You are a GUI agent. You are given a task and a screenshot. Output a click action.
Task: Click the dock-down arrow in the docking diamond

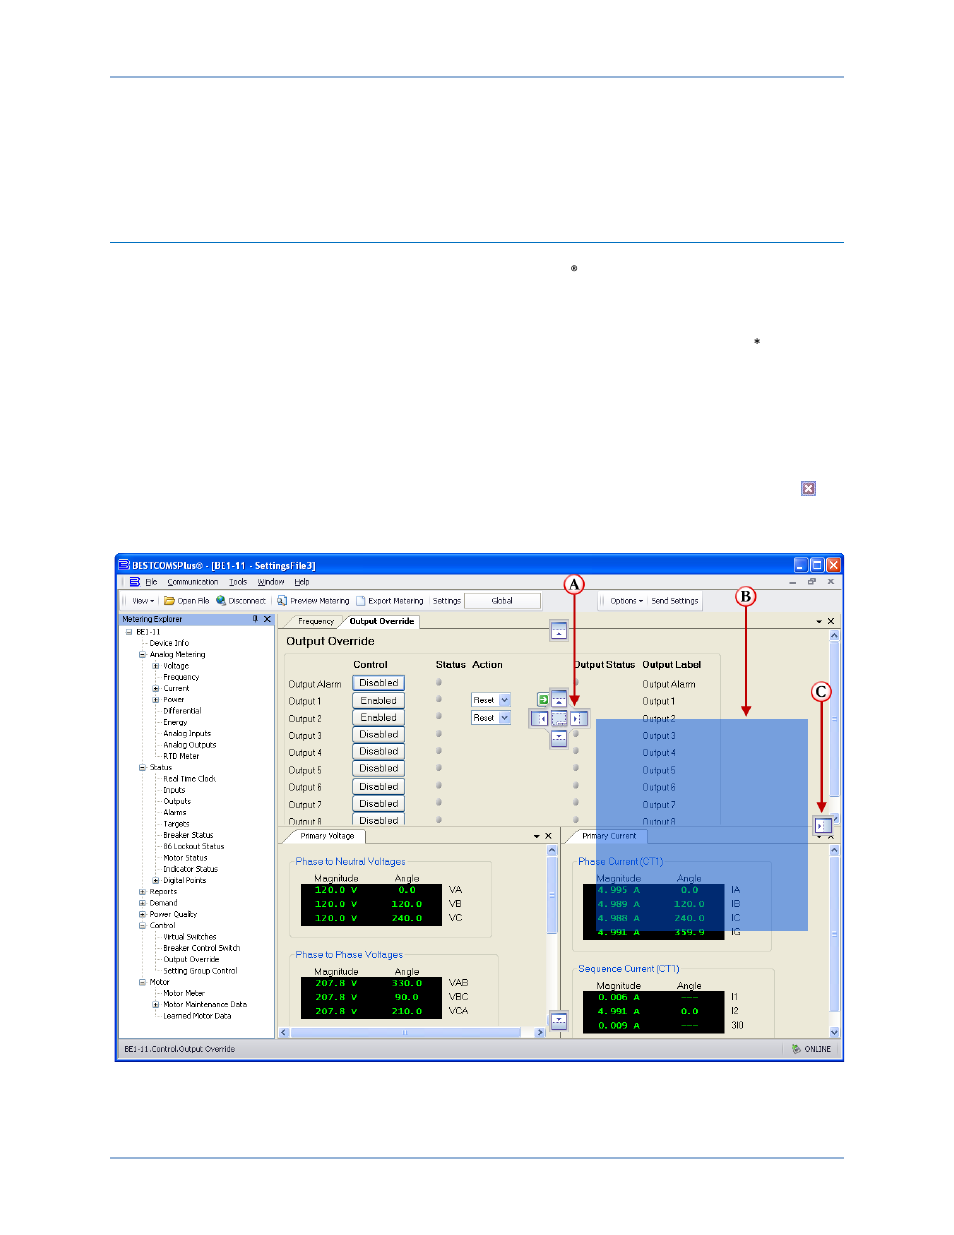(559, 737)
